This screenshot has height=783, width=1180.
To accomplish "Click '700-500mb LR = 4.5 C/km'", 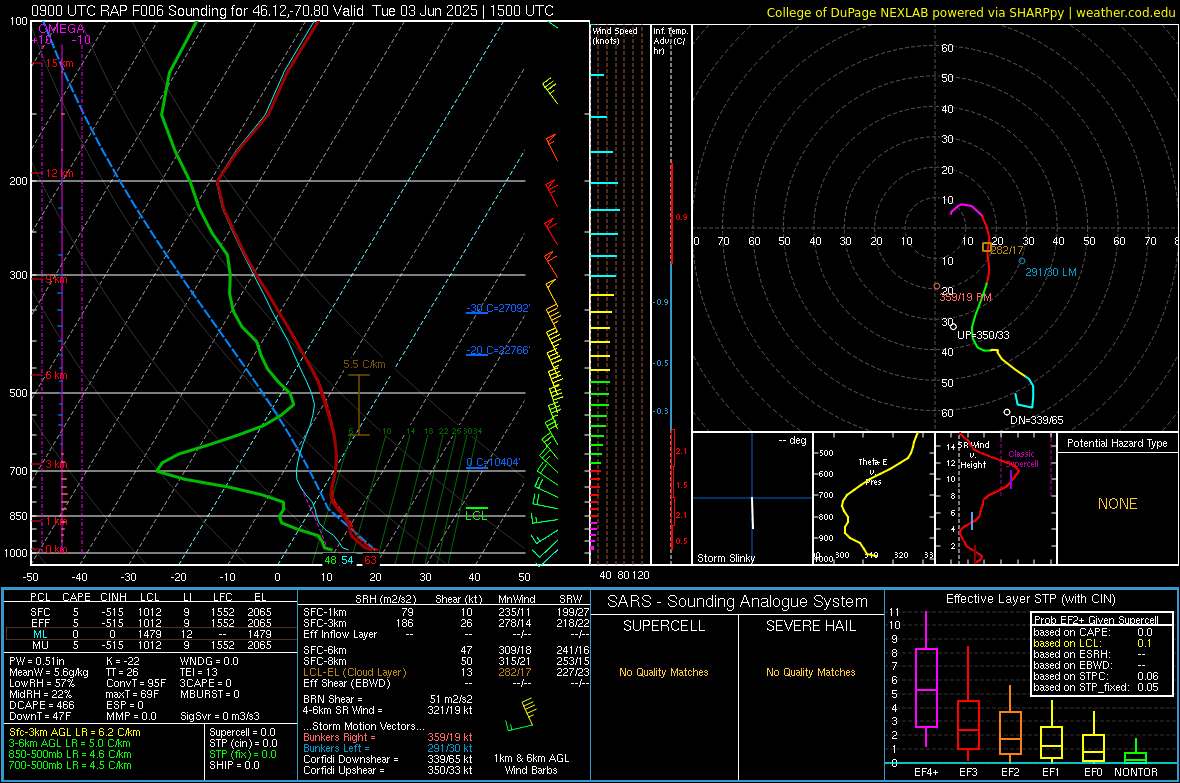I will click(x=70, y=765).
